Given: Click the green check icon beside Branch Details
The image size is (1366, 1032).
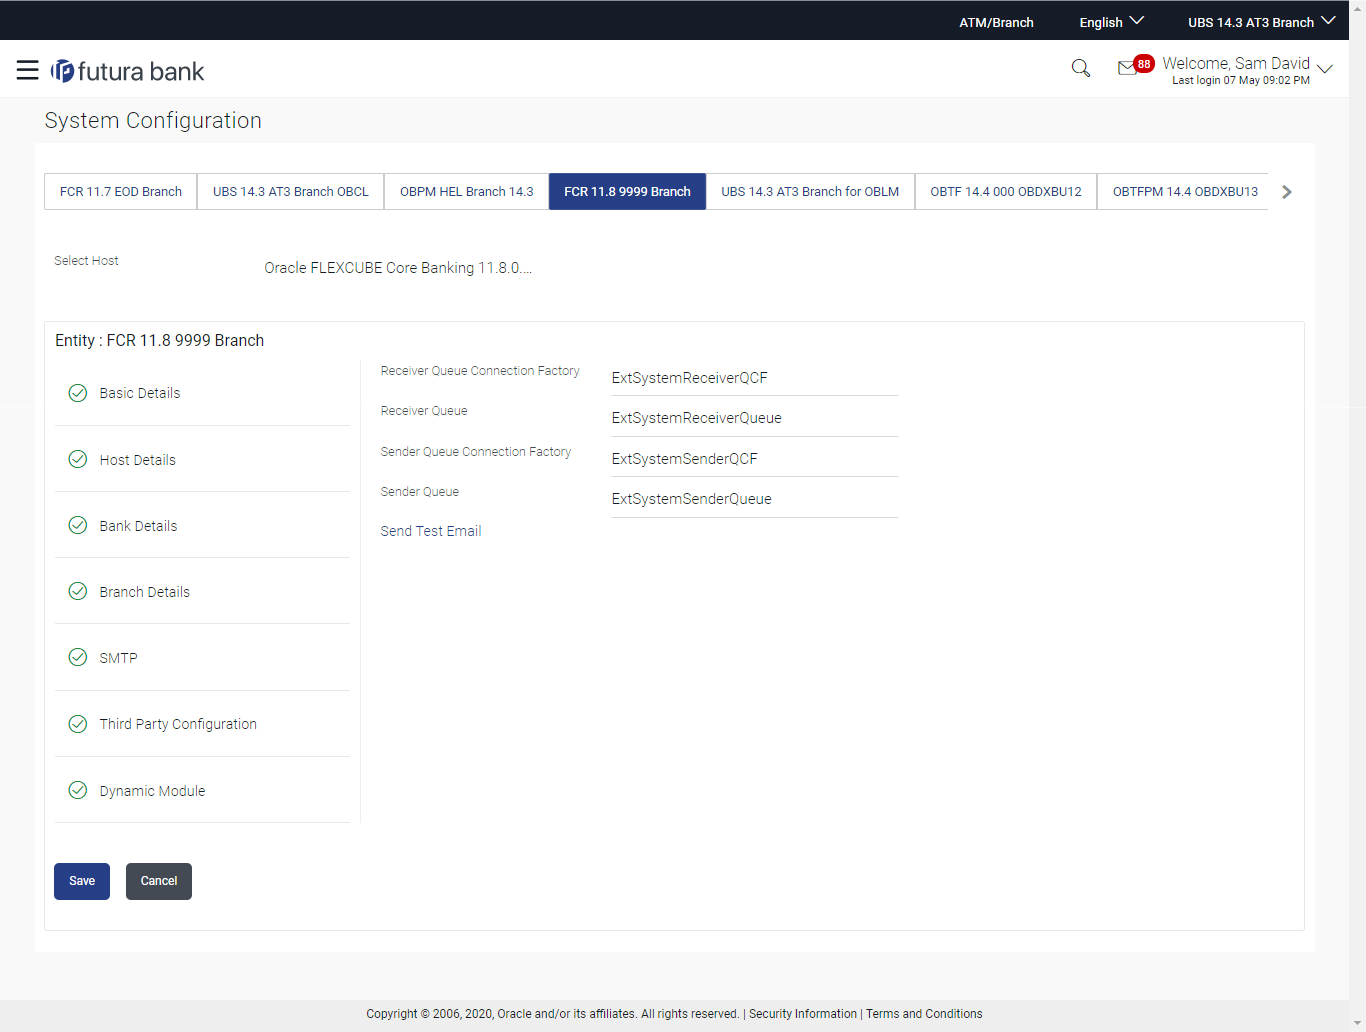Looking at the screenshot, I should click(77, 591).
